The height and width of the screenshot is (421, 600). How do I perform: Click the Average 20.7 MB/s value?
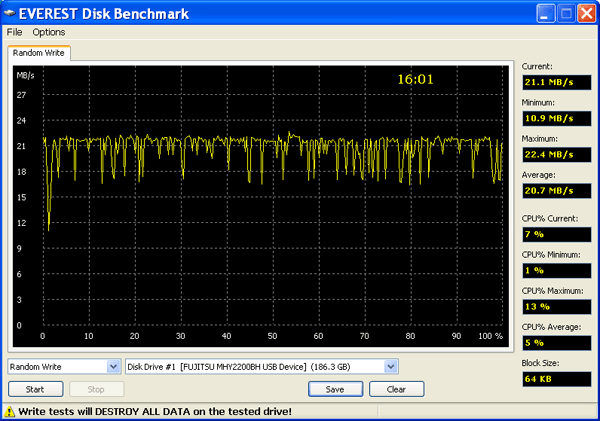(557, 191)
